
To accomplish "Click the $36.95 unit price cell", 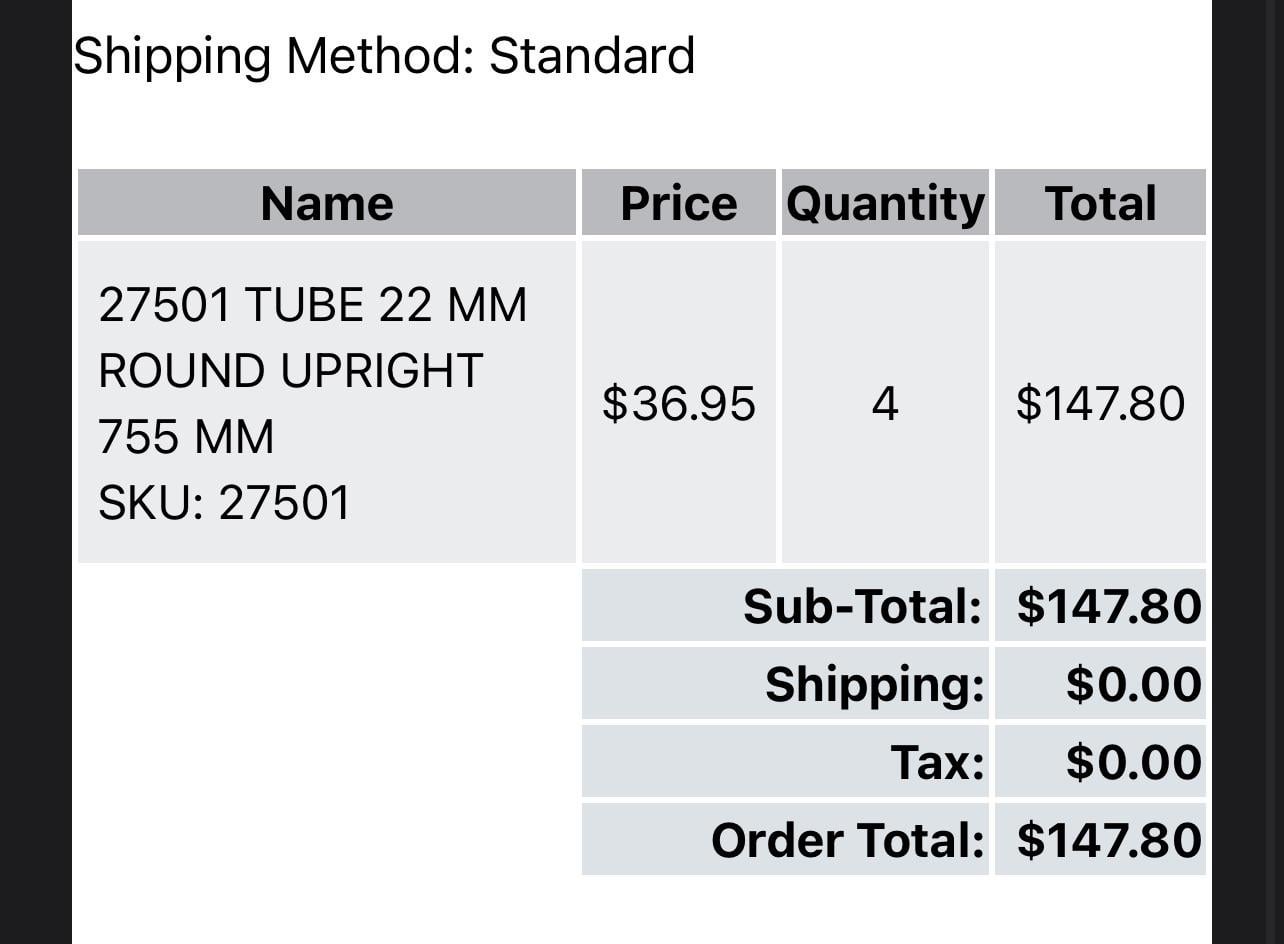I will 678,404.
